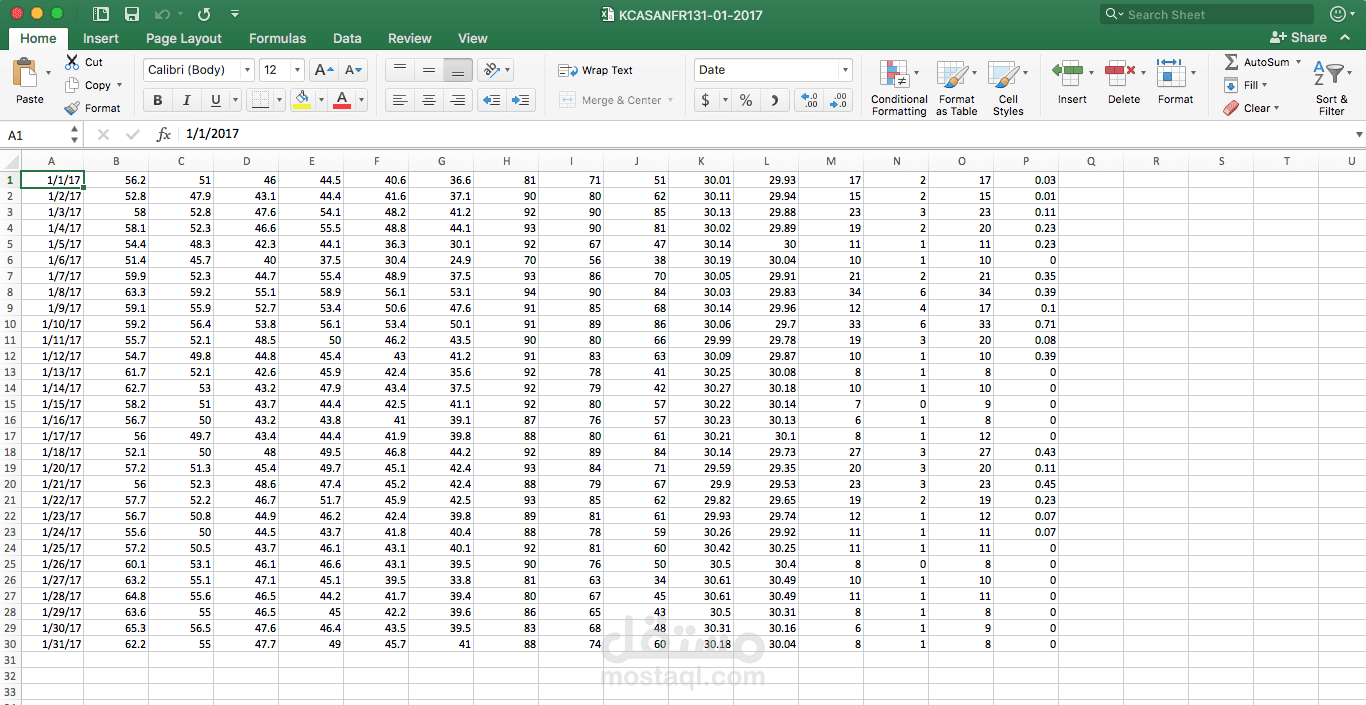Switch to the Formulas tab
This screenshot has width=1366, height=705.
[x=278, y=38]
